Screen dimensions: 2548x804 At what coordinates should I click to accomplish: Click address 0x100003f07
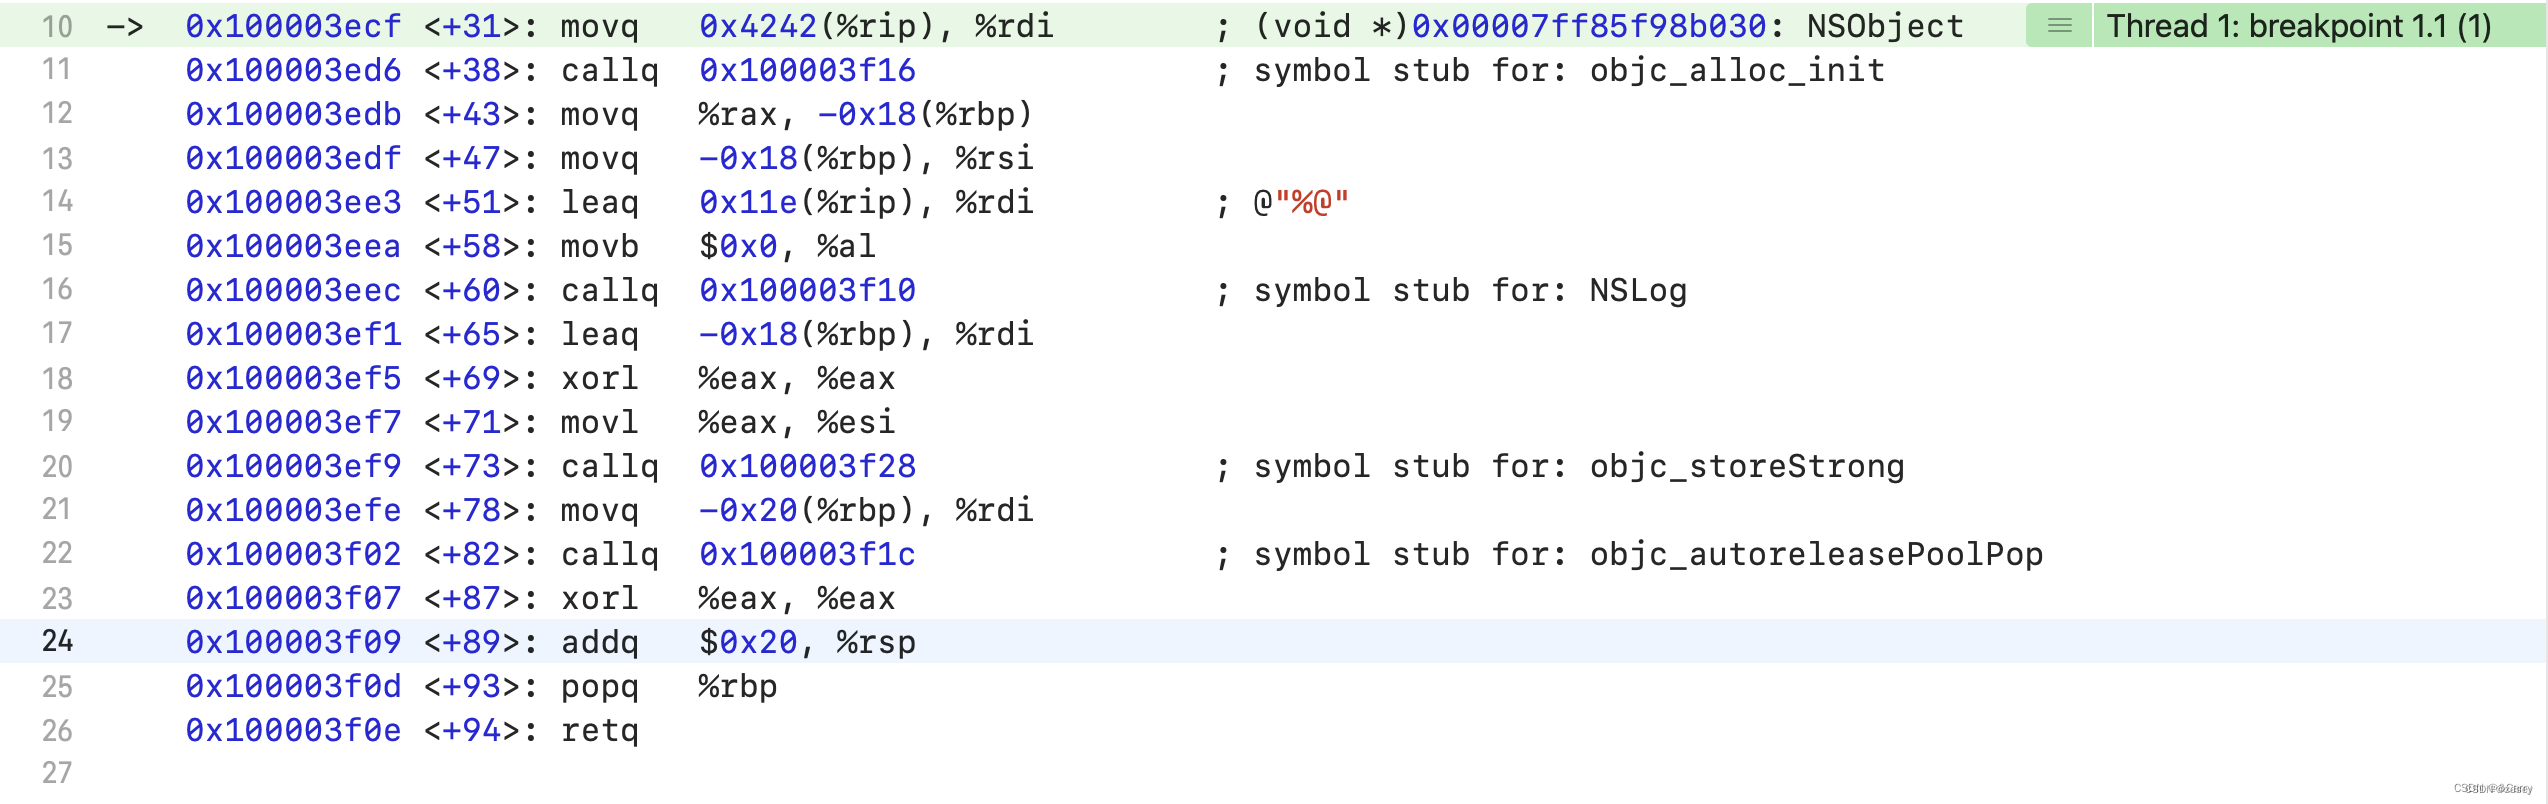(x=293, y=598)
